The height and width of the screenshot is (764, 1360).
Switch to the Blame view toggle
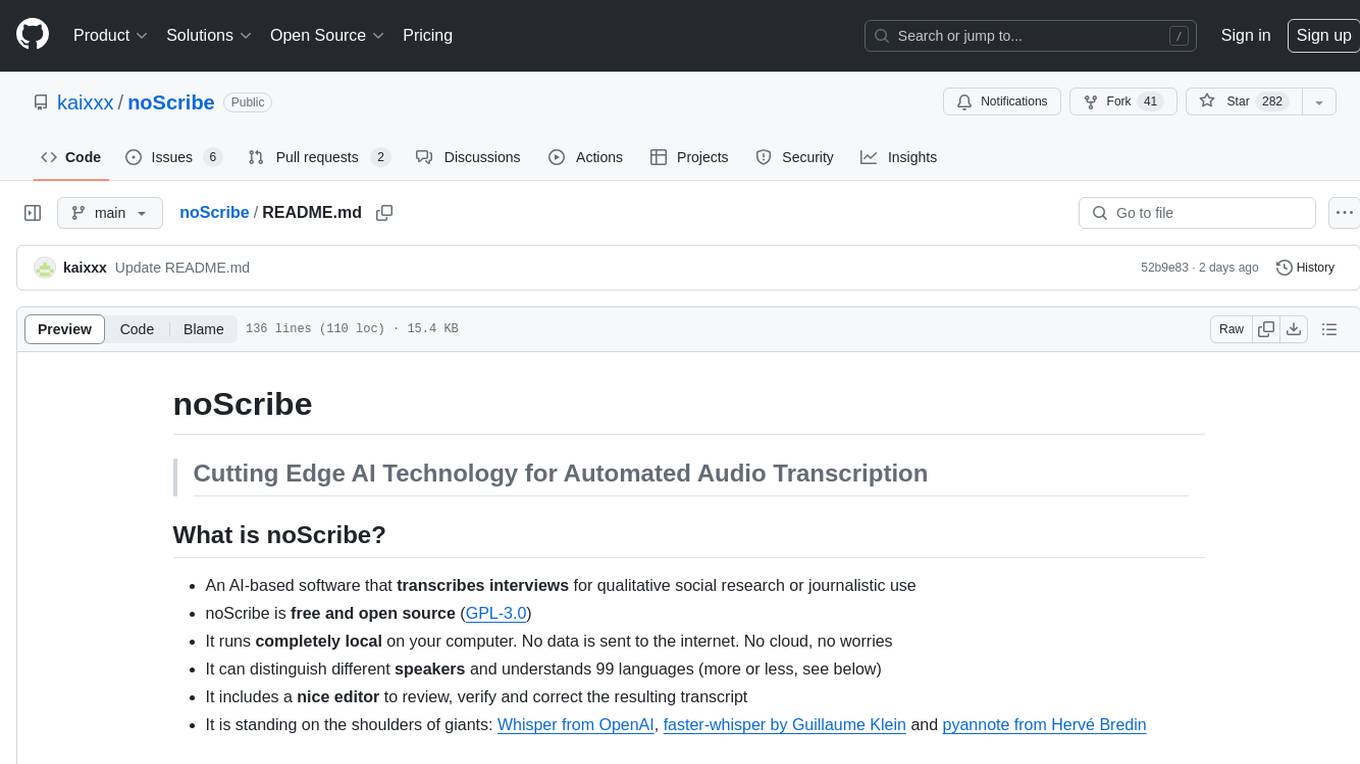[x=203, y=329]
